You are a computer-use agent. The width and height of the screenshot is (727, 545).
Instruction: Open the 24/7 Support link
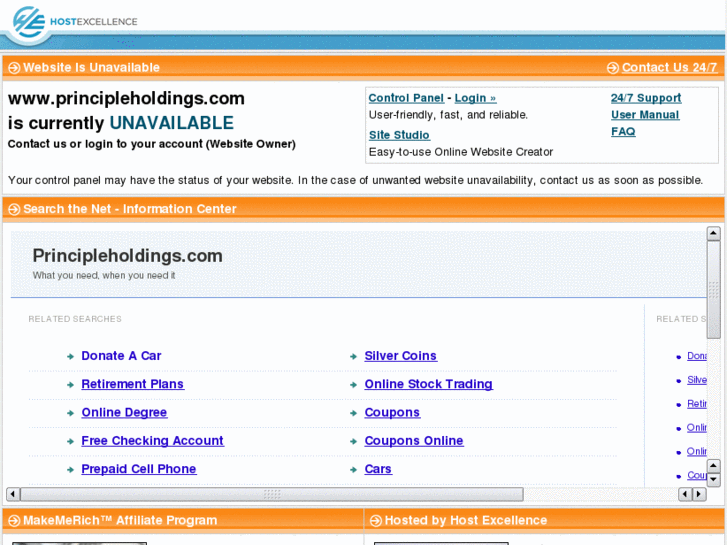(646, 98)
